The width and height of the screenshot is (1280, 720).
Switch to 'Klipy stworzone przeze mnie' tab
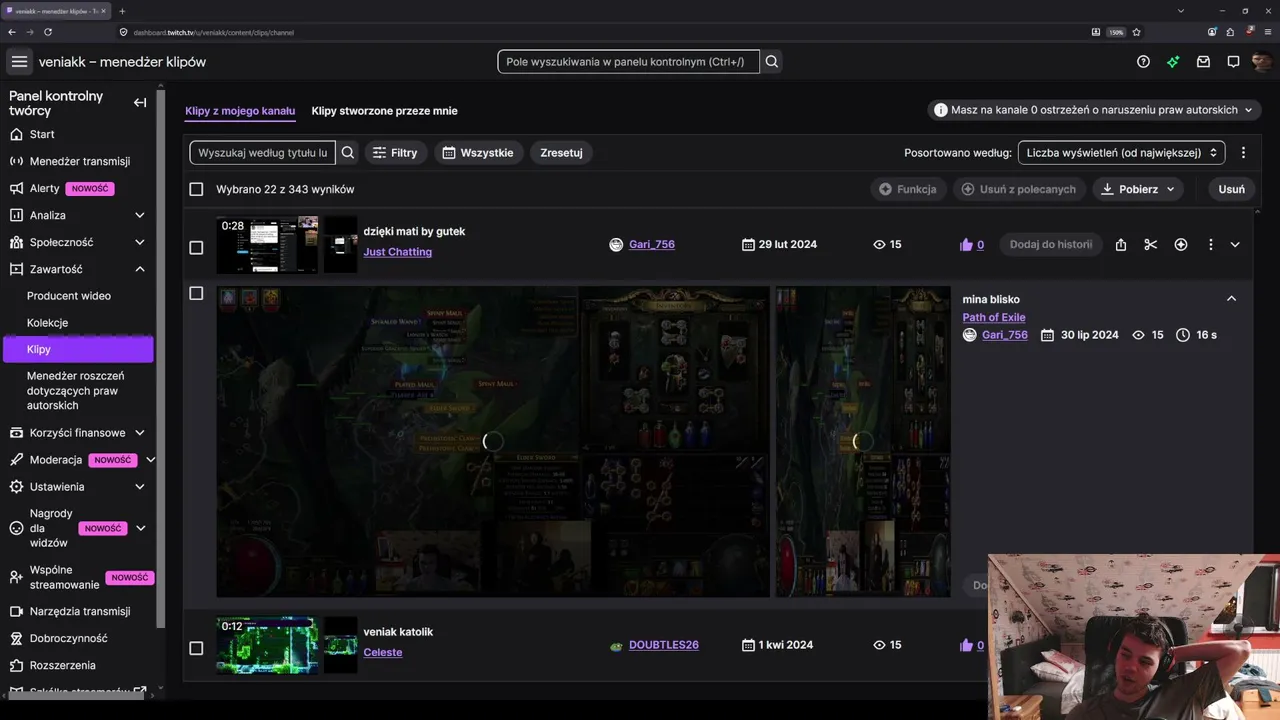pos(384,111)
